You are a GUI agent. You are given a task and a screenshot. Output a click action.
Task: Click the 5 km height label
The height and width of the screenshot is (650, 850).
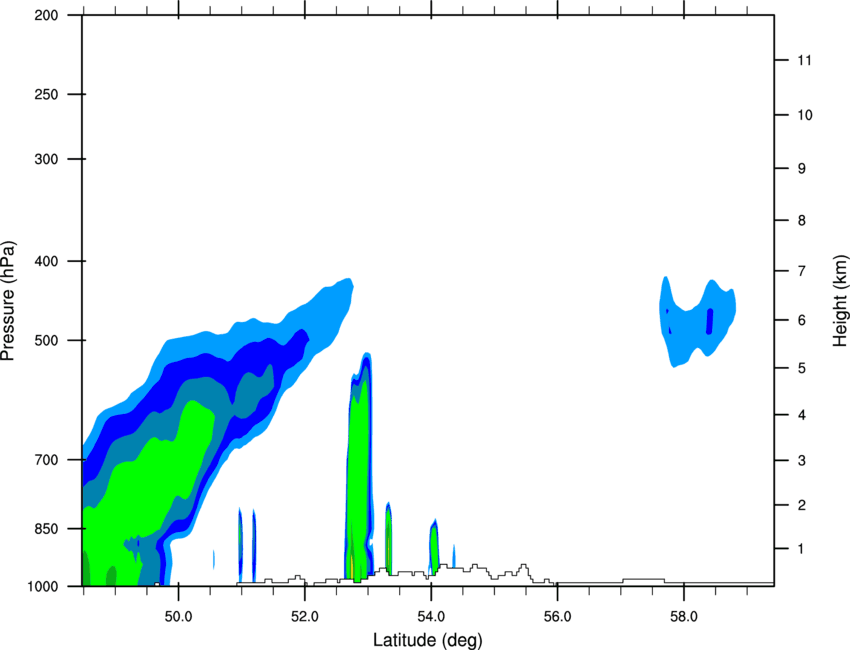tap(802, 368)
